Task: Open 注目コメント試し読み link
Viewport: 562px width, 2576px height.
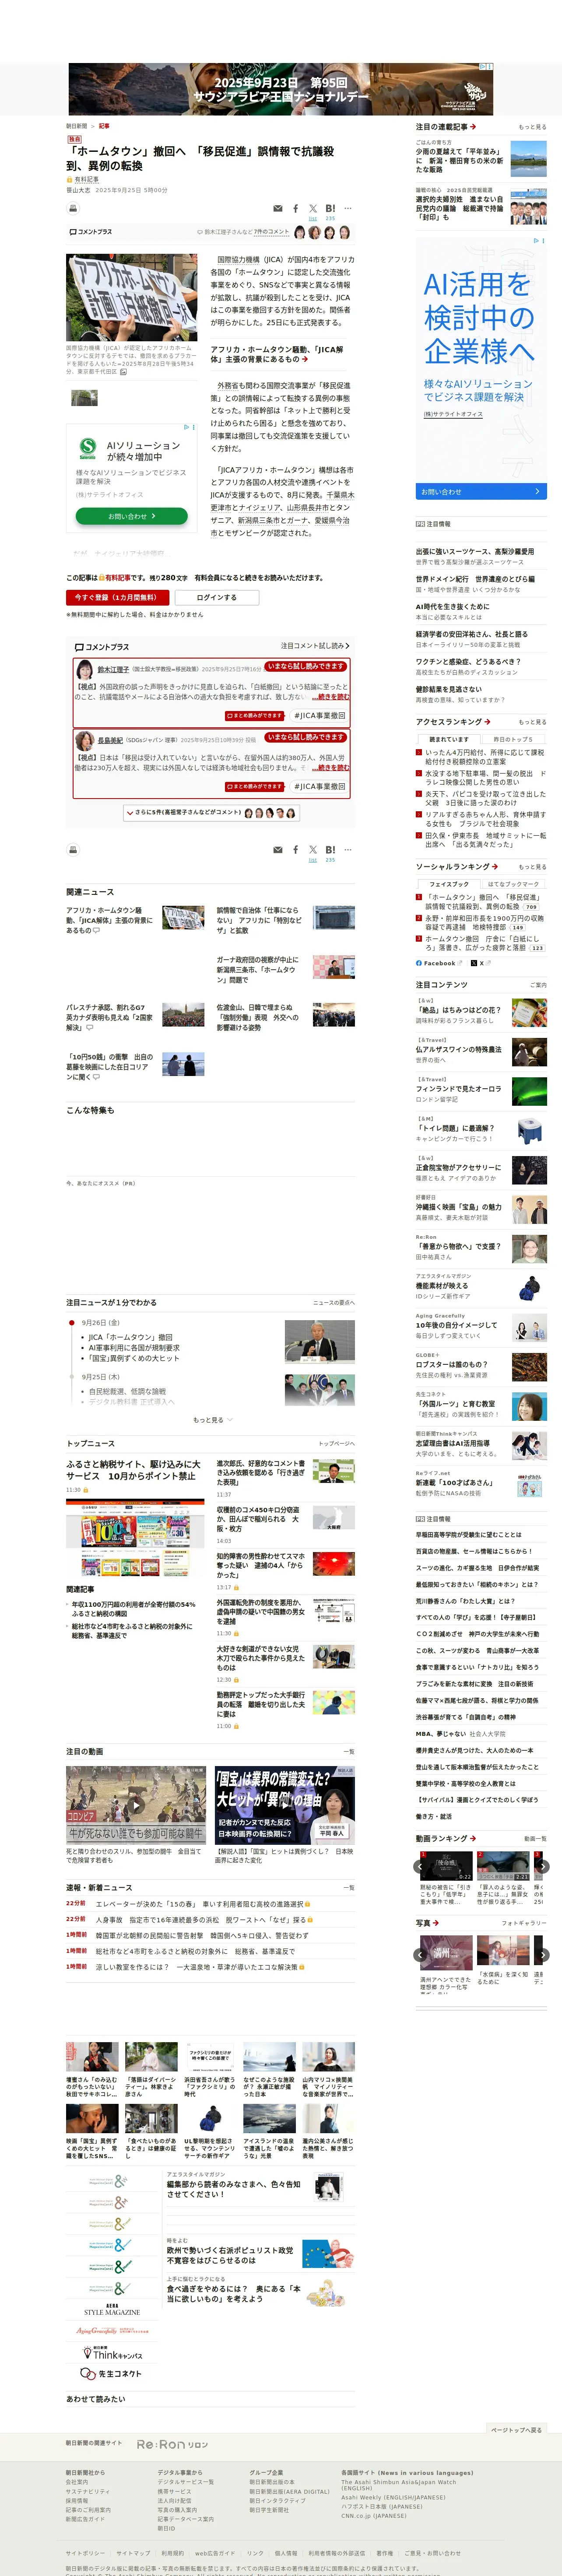Action: [x=315, y=646]
